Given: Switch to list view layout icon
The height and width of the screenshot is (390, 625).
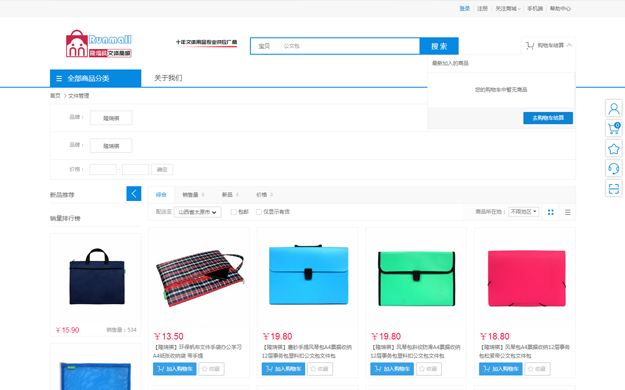Looking at the screenshot, I should pos(568,212).
